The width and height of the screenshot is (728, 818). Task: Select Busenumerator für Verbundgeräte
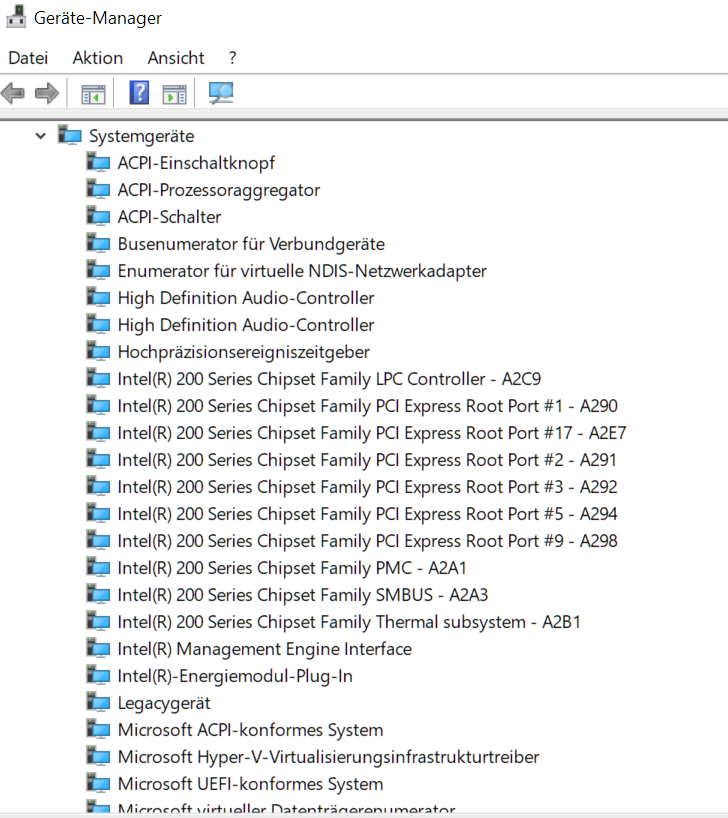pyautogui.click(x=251, y=244)
